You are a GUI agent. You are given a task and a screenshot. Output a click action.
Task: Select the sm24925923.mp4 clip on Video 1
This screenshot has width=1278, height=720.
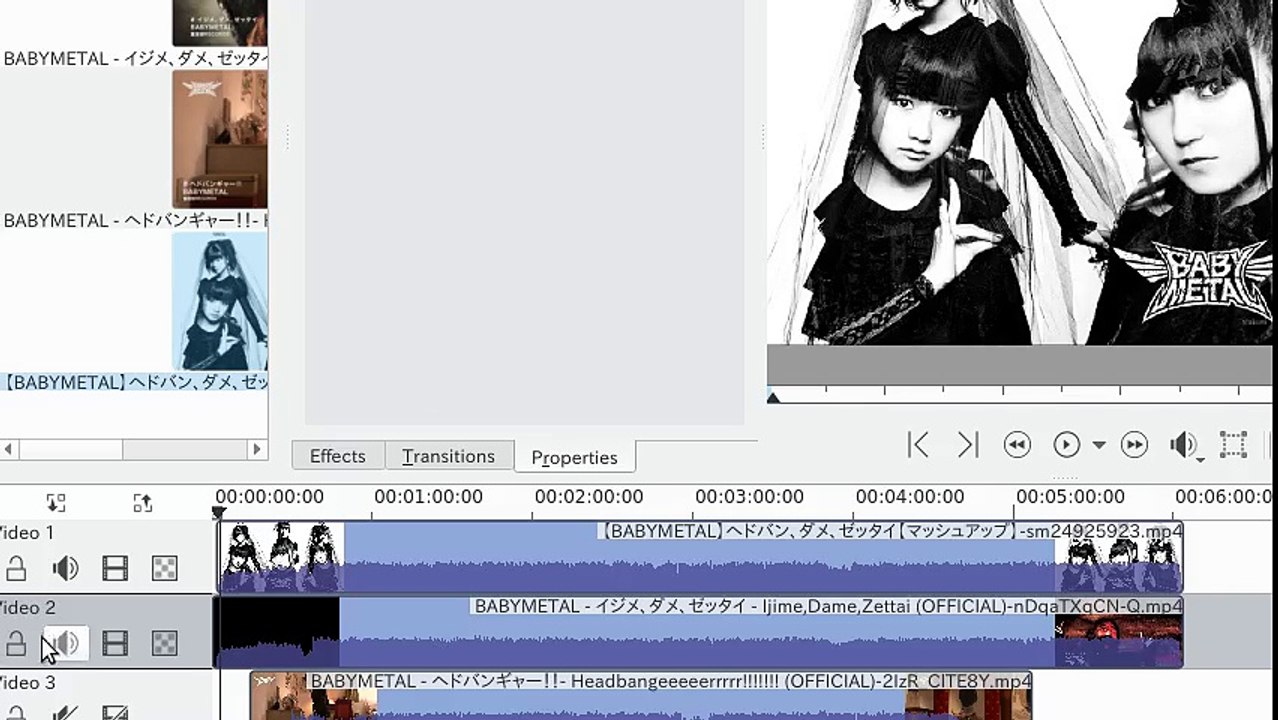click(x=700, y=558)
